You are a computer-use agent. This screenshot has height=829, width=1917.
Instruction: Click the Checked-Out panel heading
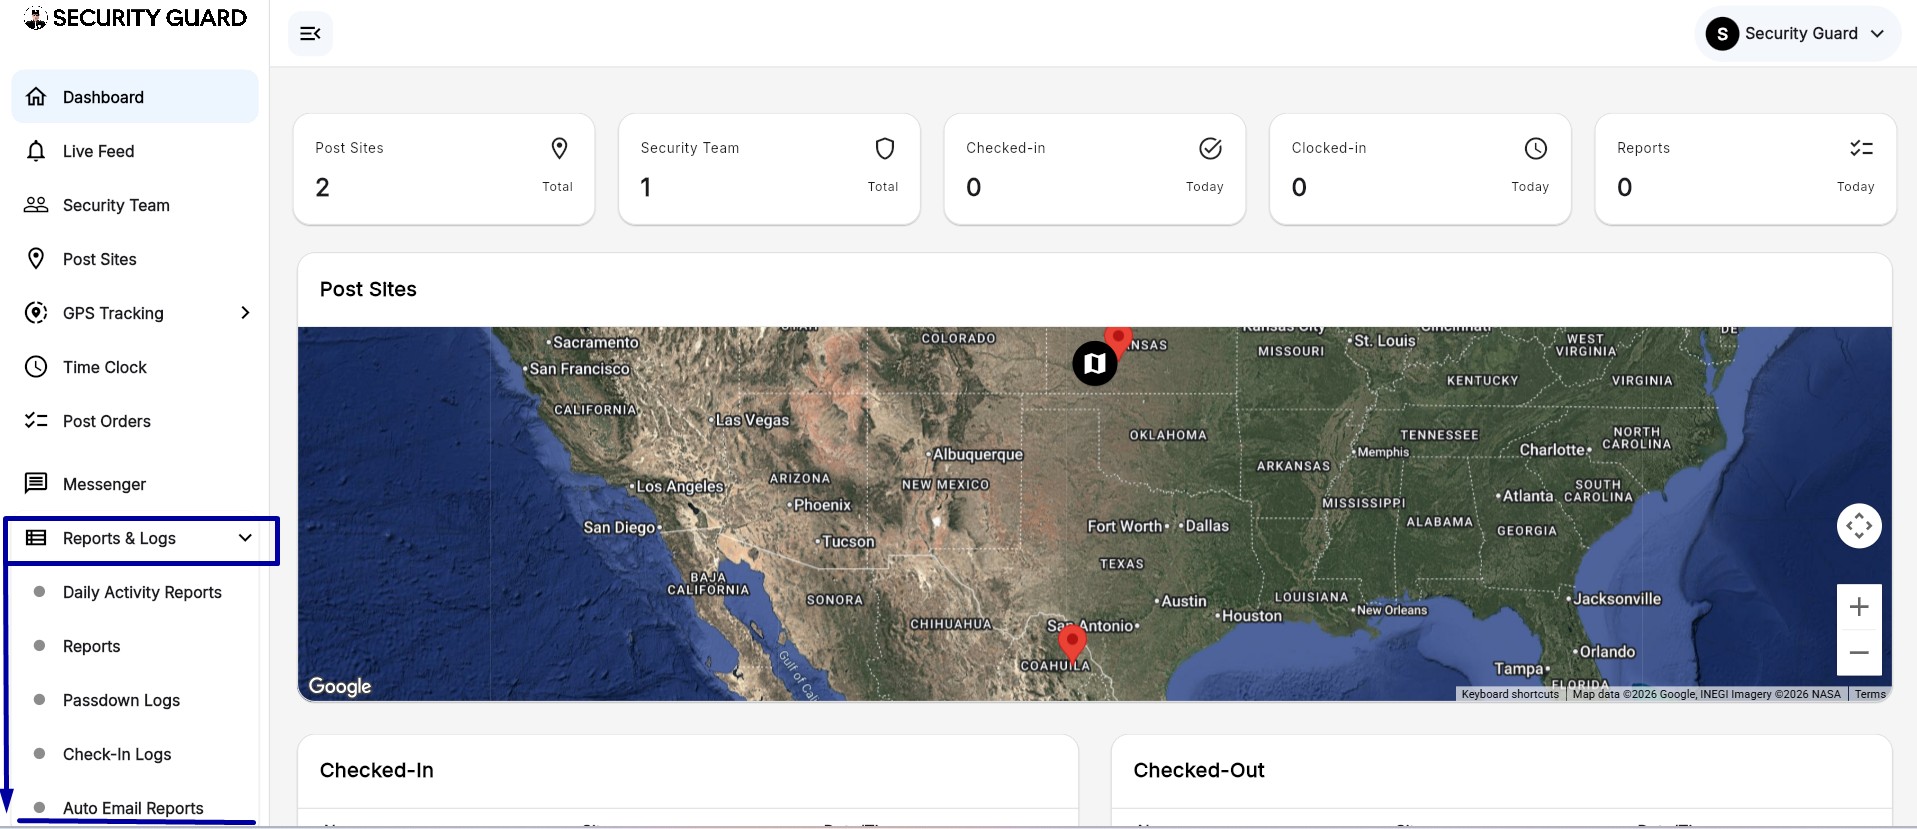click(x=1199, y=770)
